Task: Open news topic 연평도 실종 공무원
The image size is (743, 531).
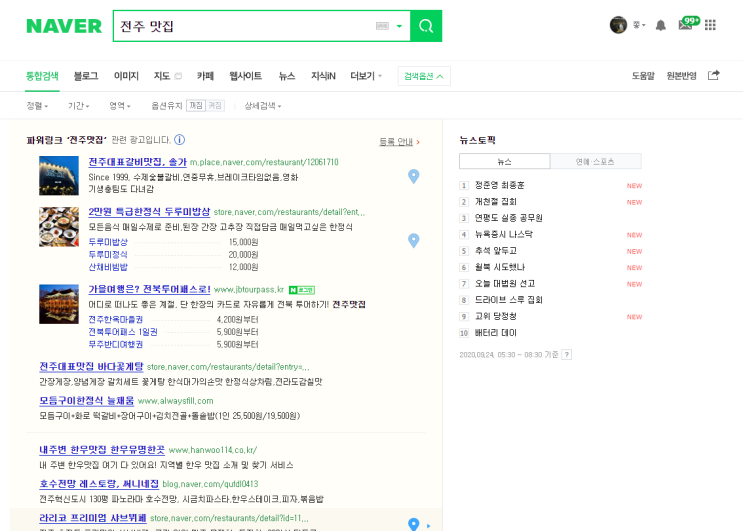Action: [x=508, y=218]
